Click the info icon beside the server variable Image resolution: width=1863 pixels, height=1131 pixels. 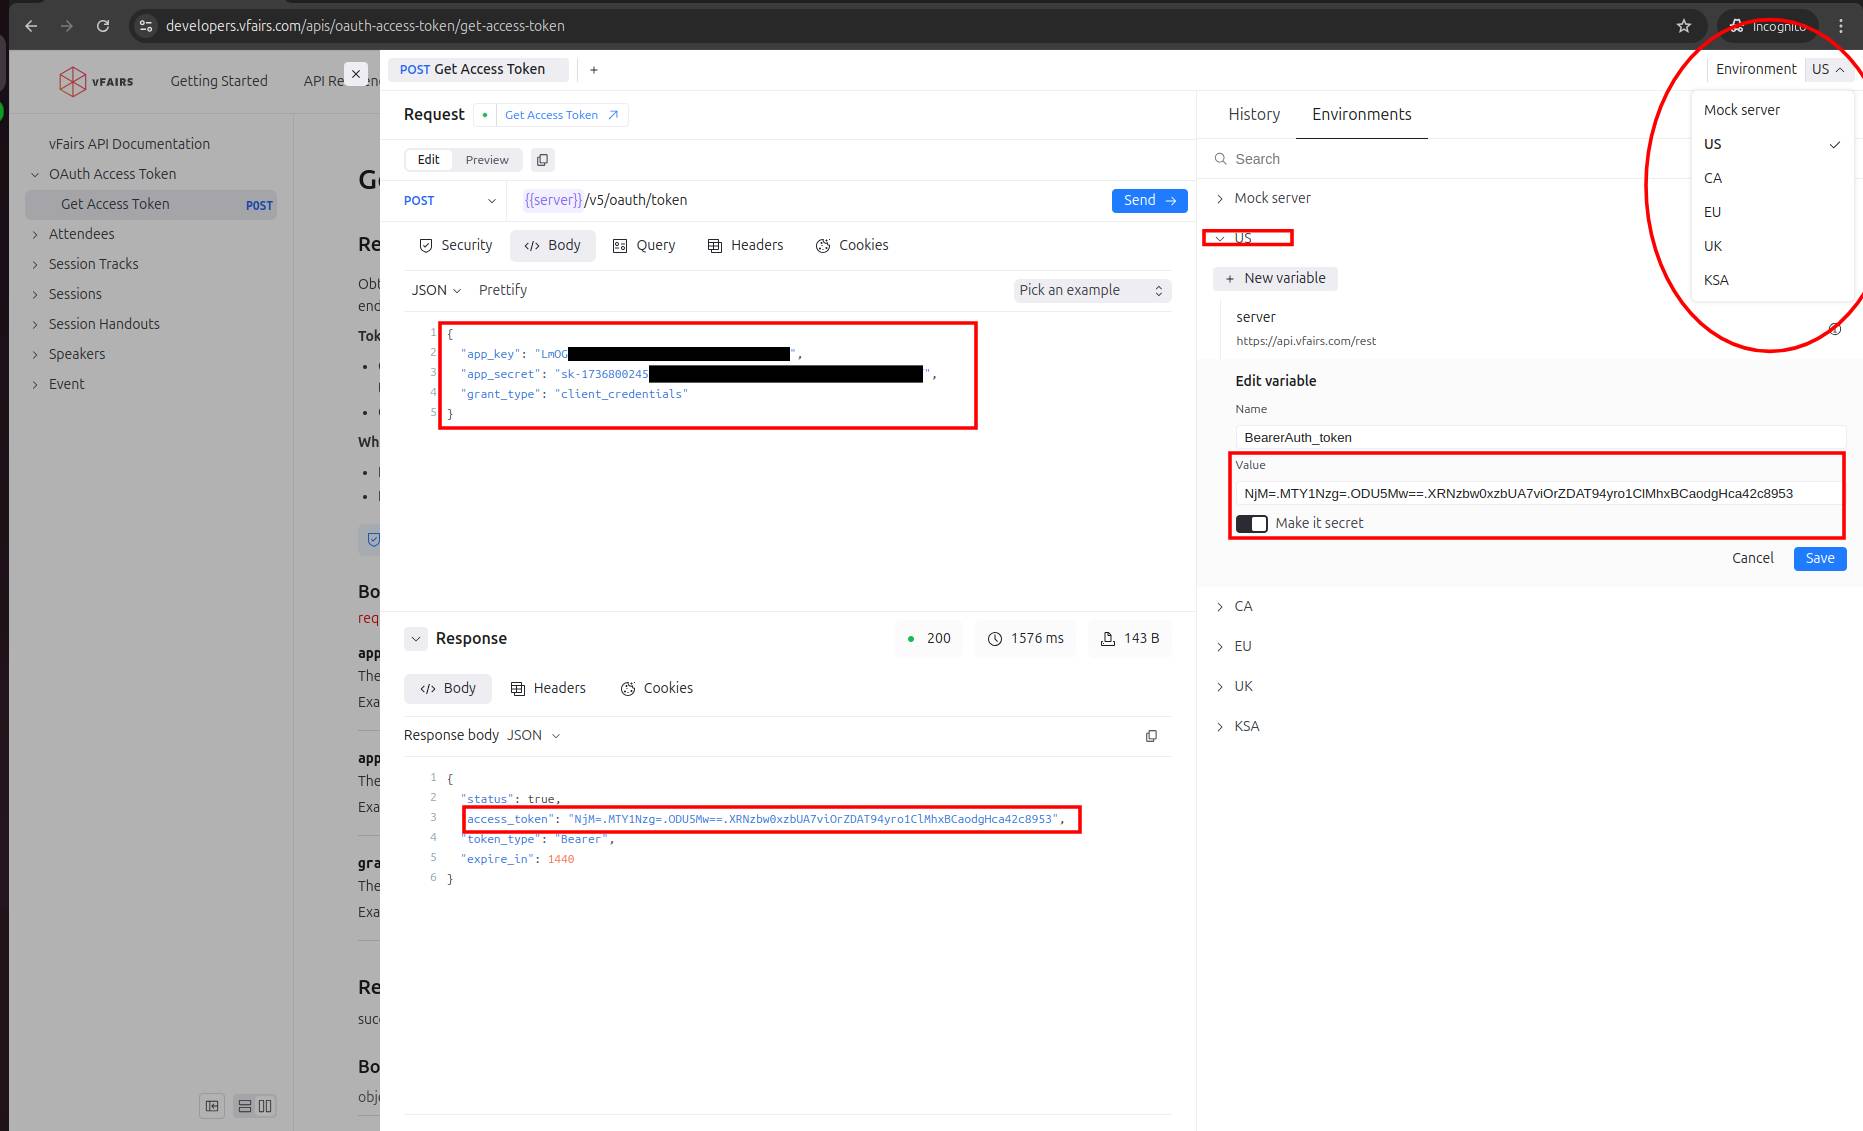(1835, 328)
